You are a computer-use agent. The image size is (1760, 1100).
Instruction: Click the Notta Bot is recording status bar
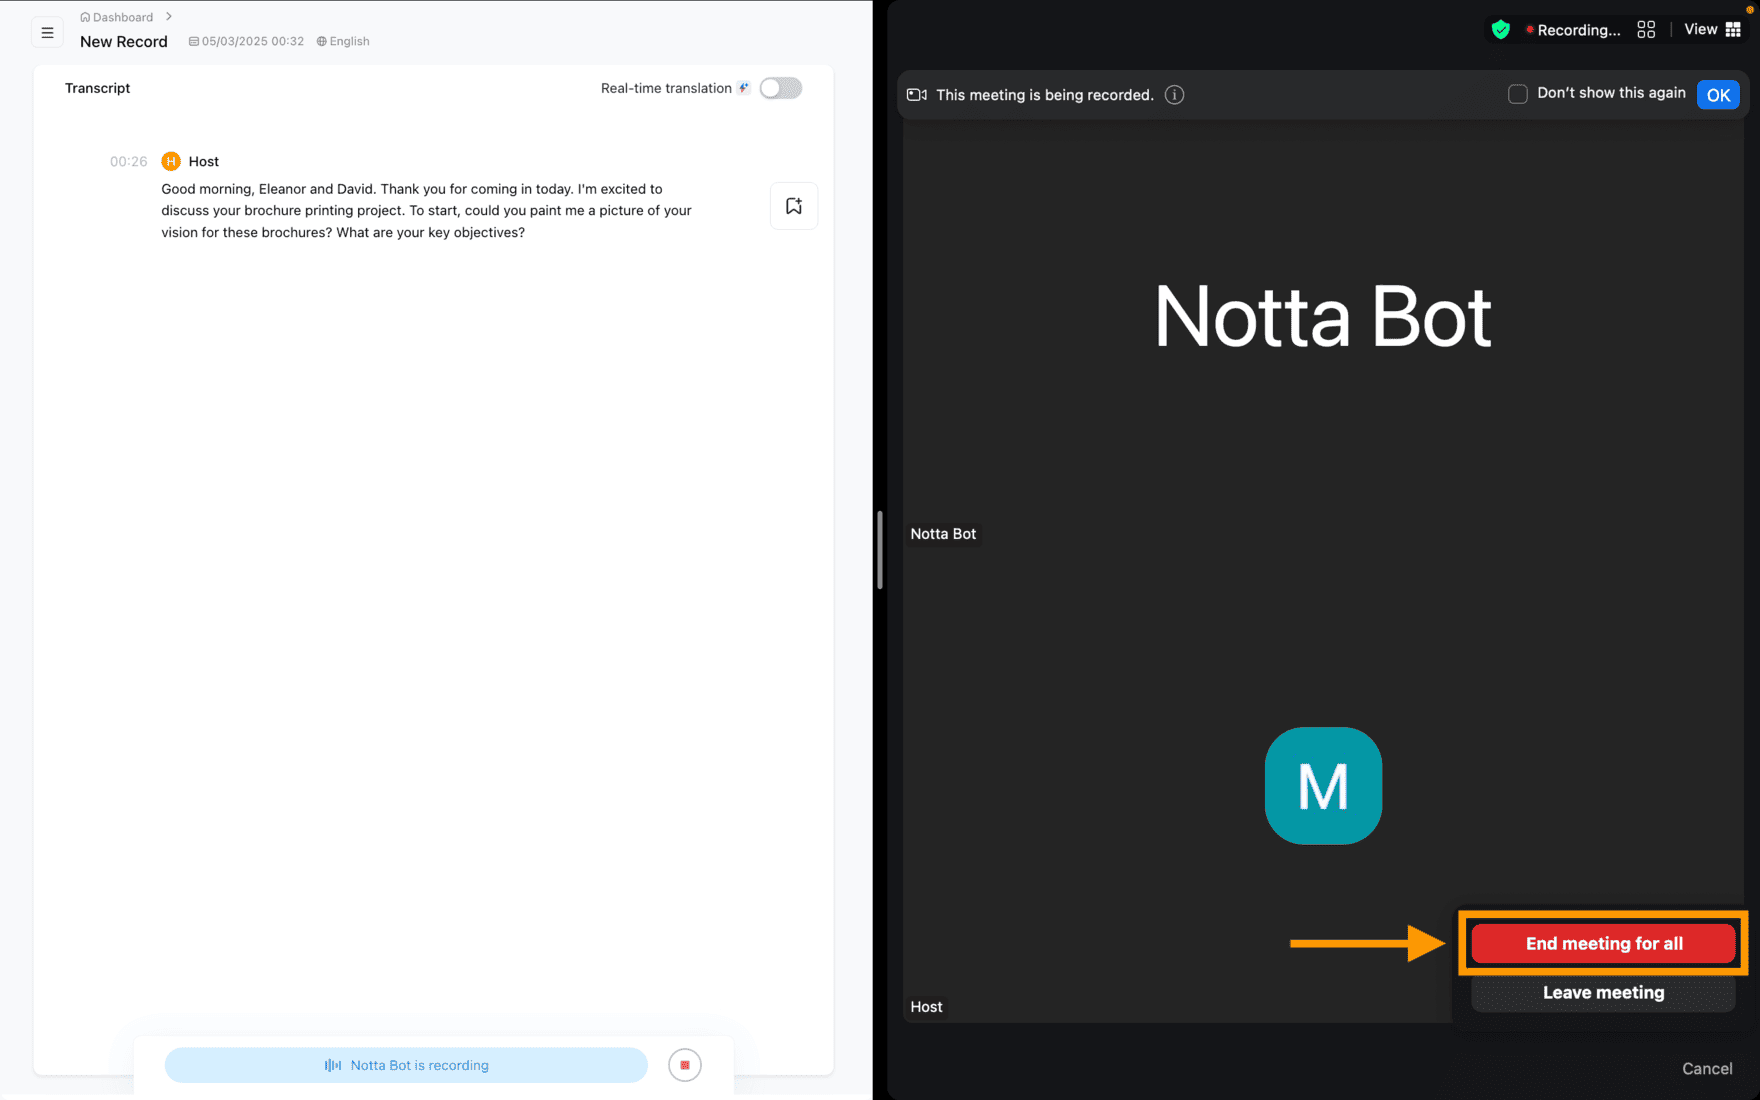point(406,1065)
